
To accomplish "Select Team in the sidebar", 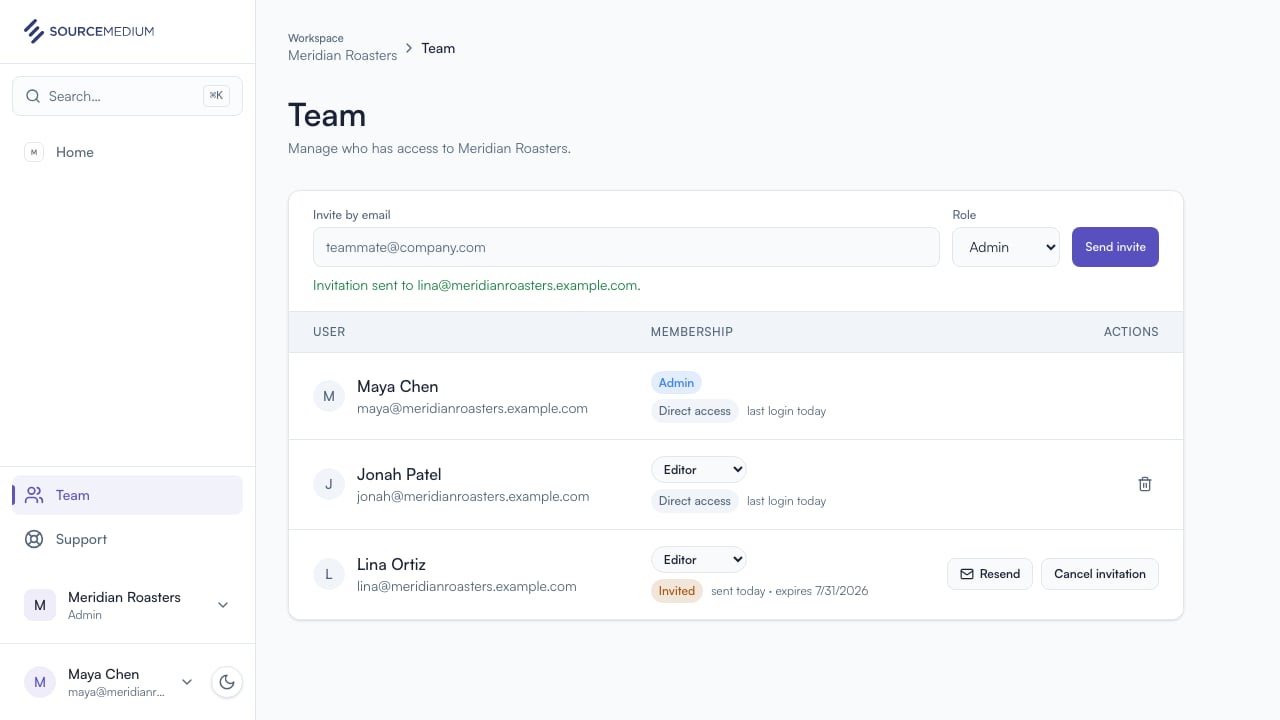I will coord(127,495).
